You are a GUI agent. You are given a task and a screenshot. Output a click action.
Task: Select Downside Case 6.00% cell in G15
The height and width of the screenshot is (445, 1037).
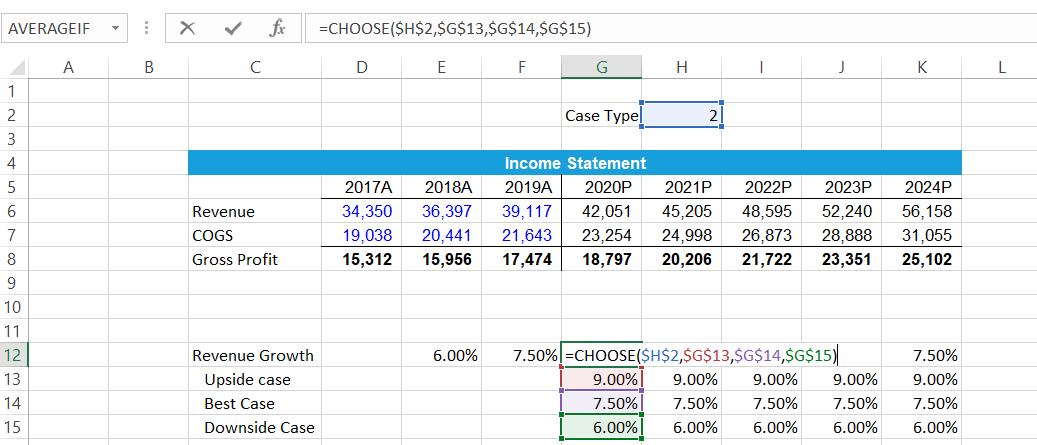[601, 427]
